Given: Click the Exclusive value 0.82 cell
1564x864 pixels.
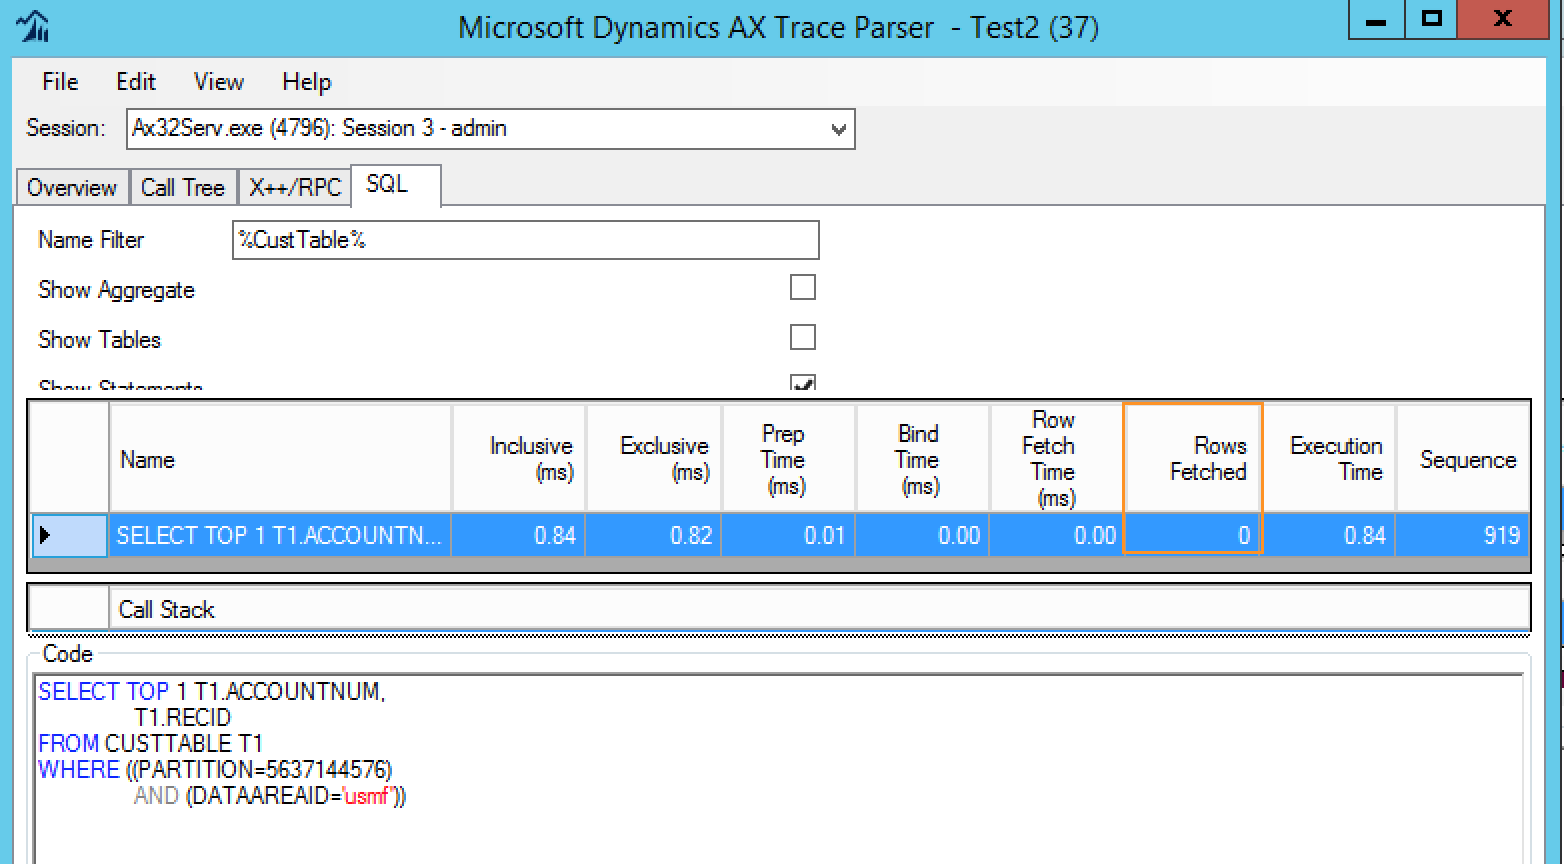Looking at the screenshot, I should (654, 535).
